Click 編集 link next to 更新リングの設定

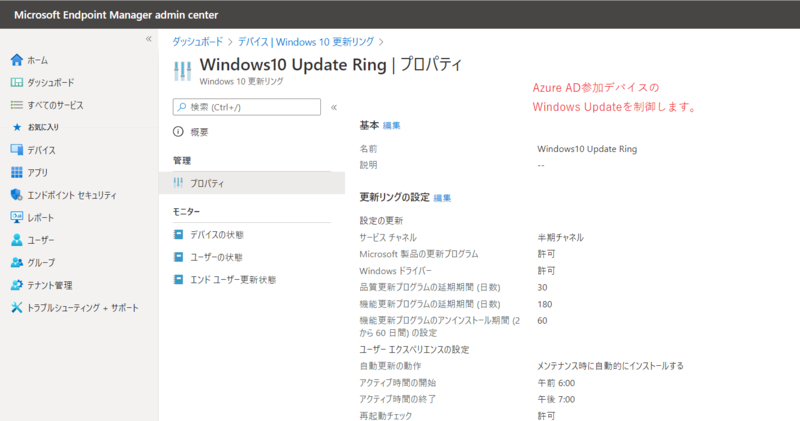442,198
